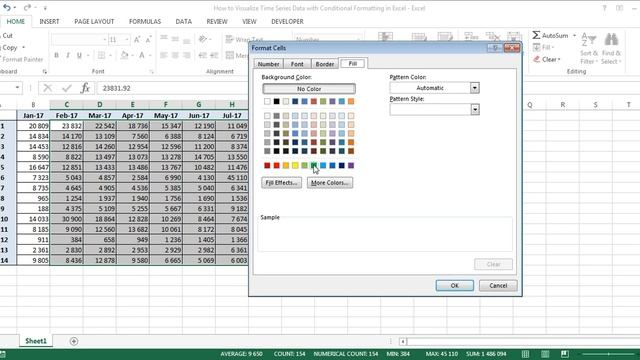Open More Colors... dialog
This screenshot has width=640, height=360.
click(x=330, y=183)
